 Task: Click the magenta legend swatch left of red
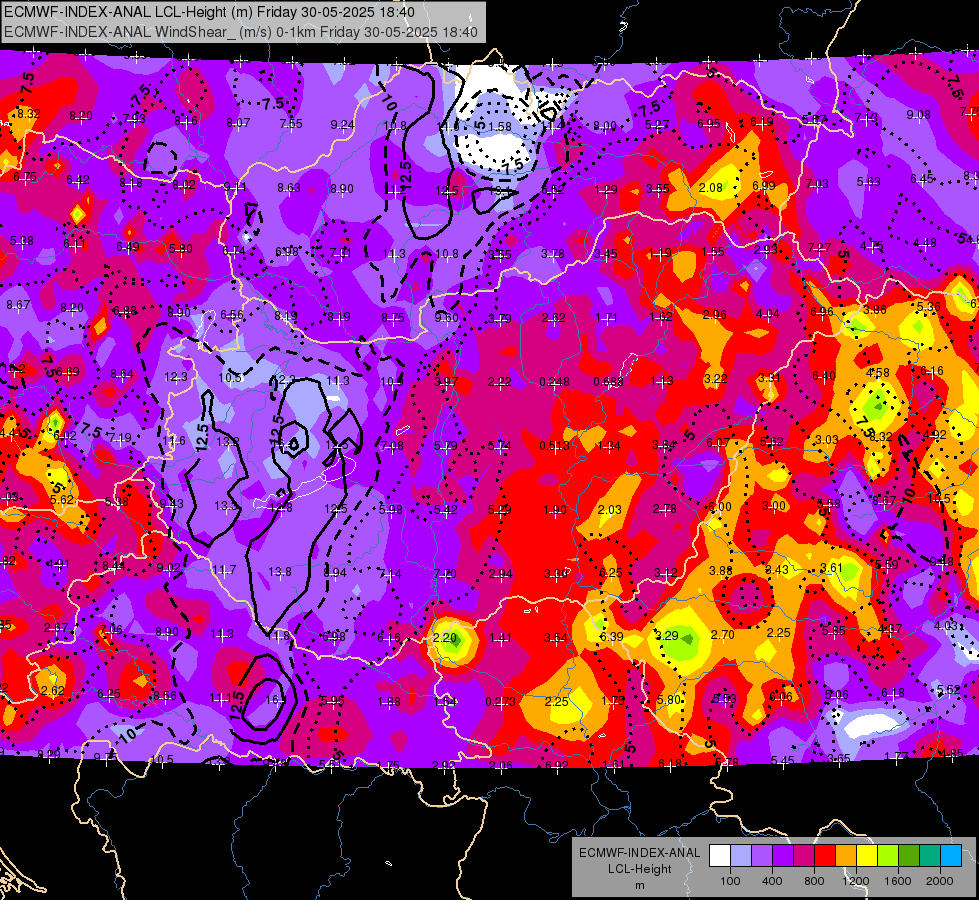tap(804, 856)
